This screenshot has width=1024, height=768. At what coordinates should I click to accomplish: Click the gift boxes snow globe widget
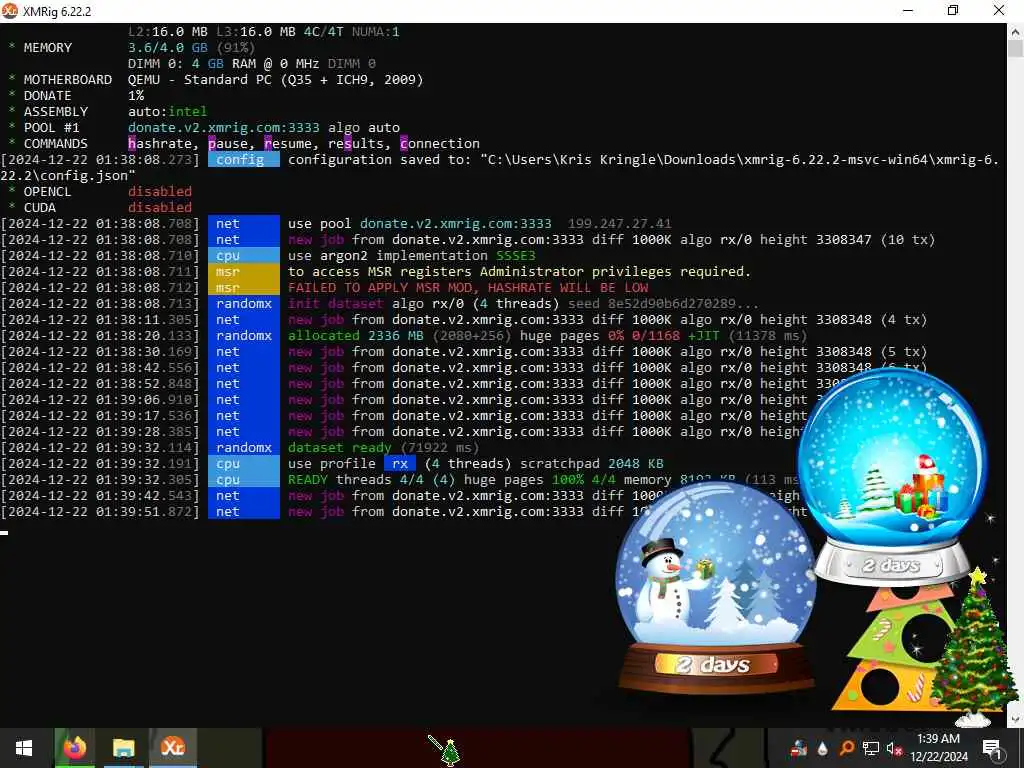click(x=892, y=477)
